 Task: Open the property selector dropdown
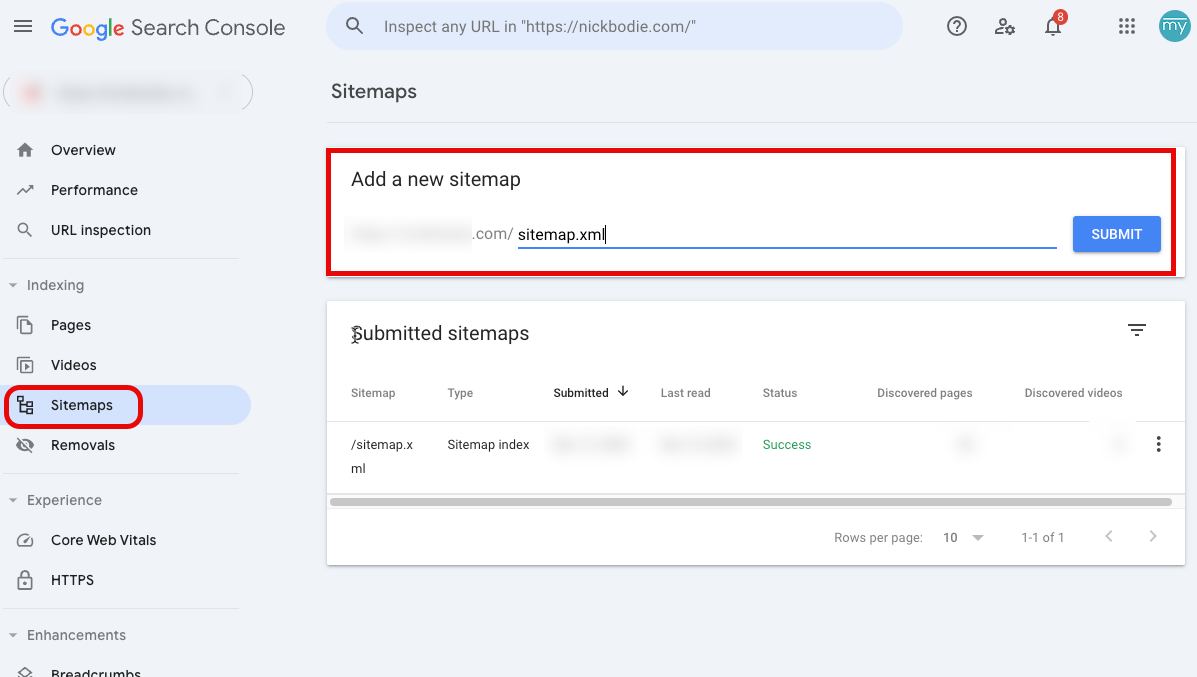click(128, 92)
